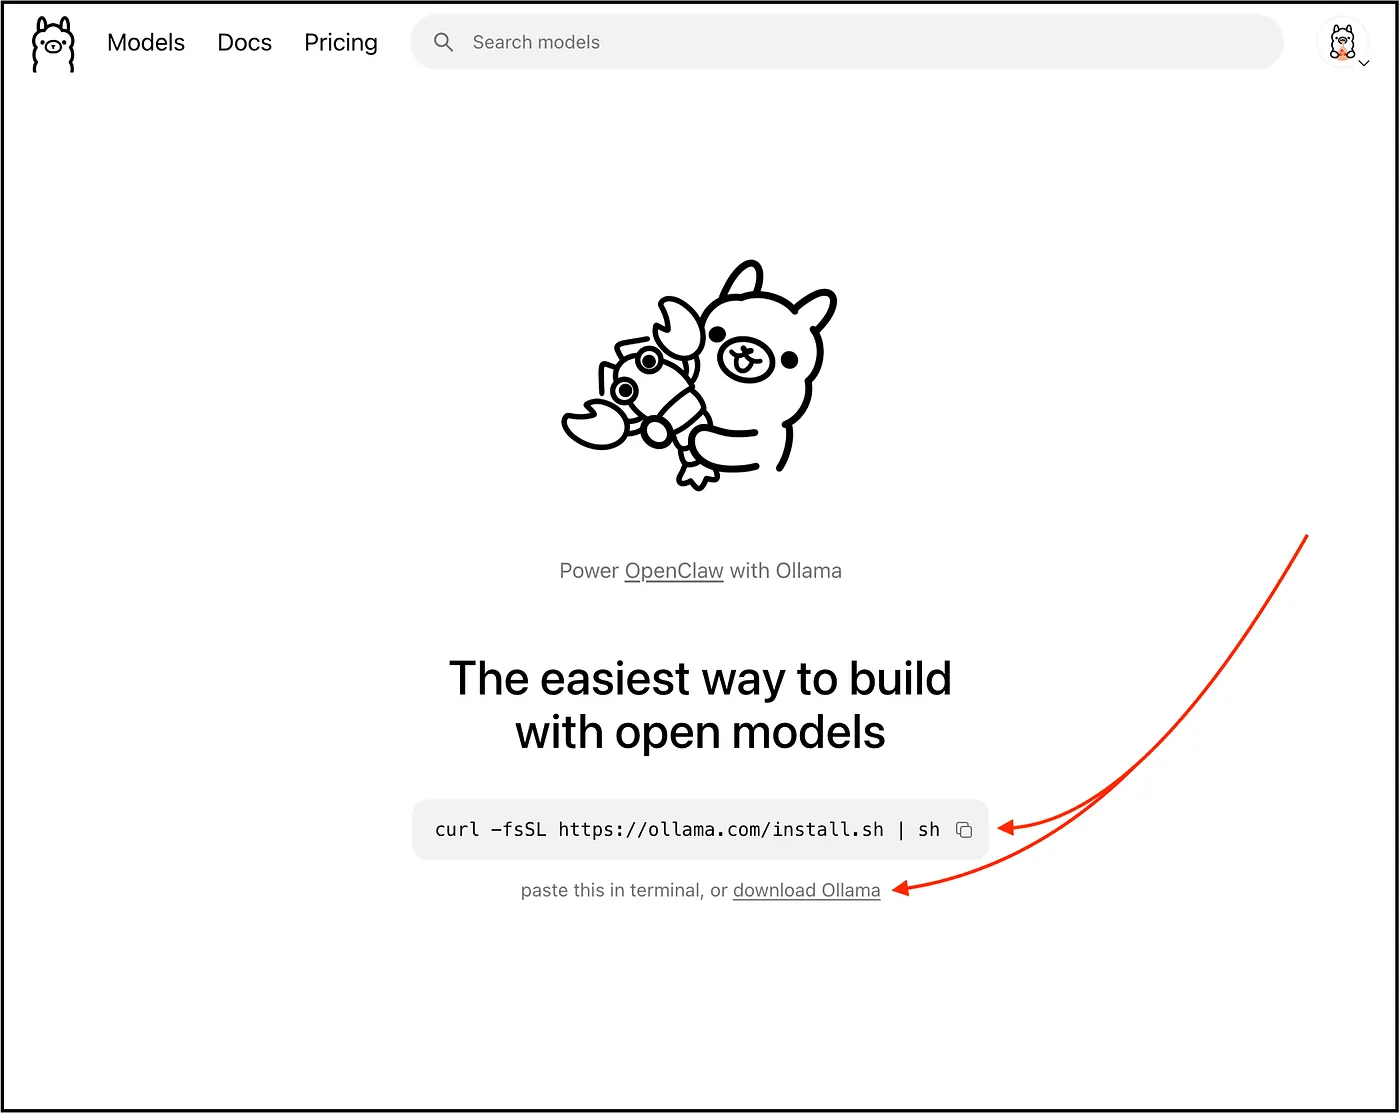Click the Ollama llama logo

click(x=53, y=44)
